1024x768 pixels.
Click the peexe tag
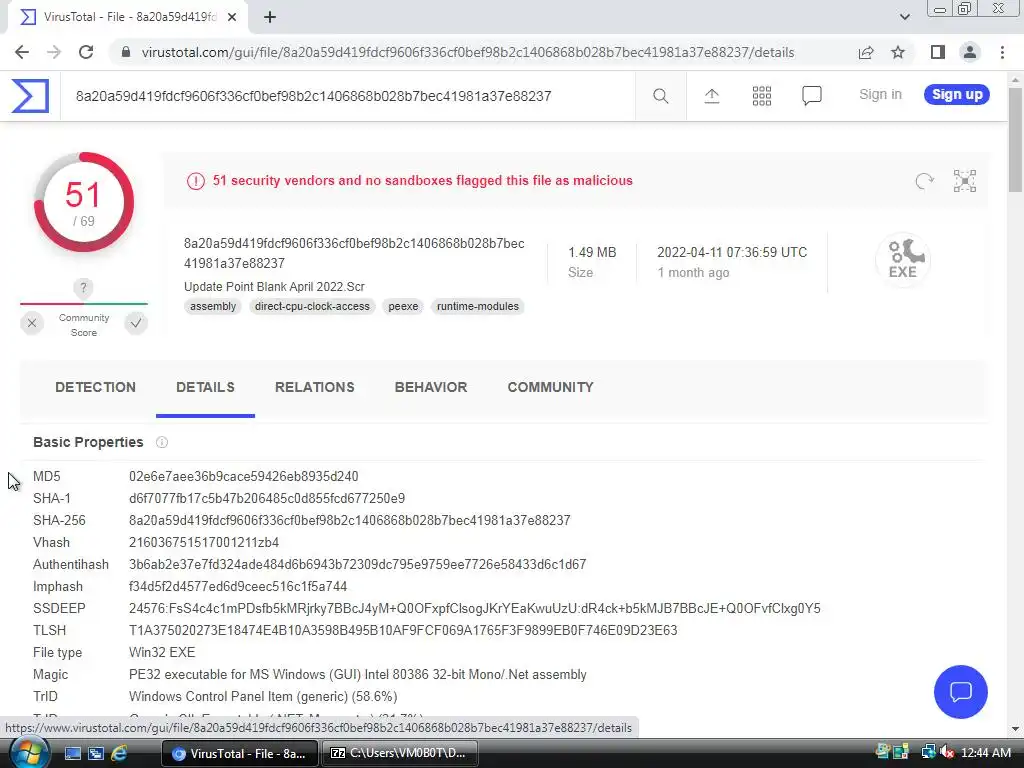403,306
